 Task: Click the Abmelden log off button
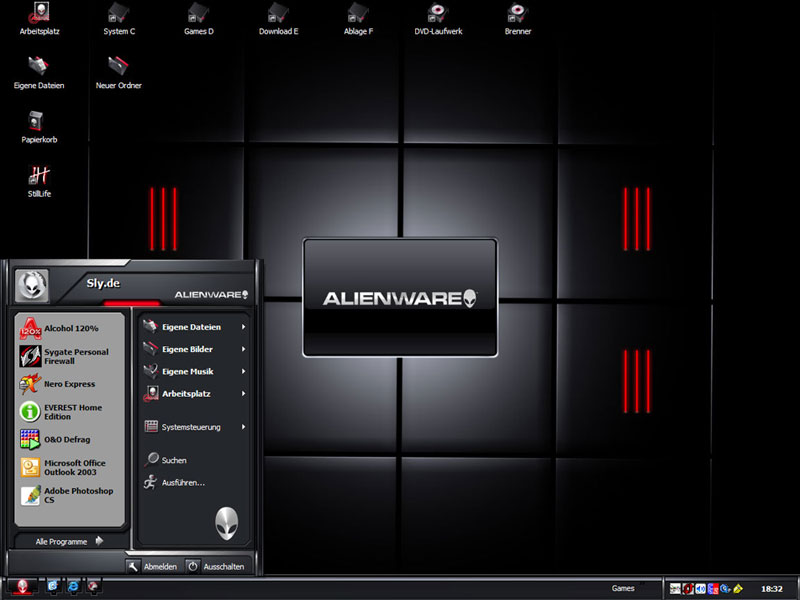click(153, 566)
